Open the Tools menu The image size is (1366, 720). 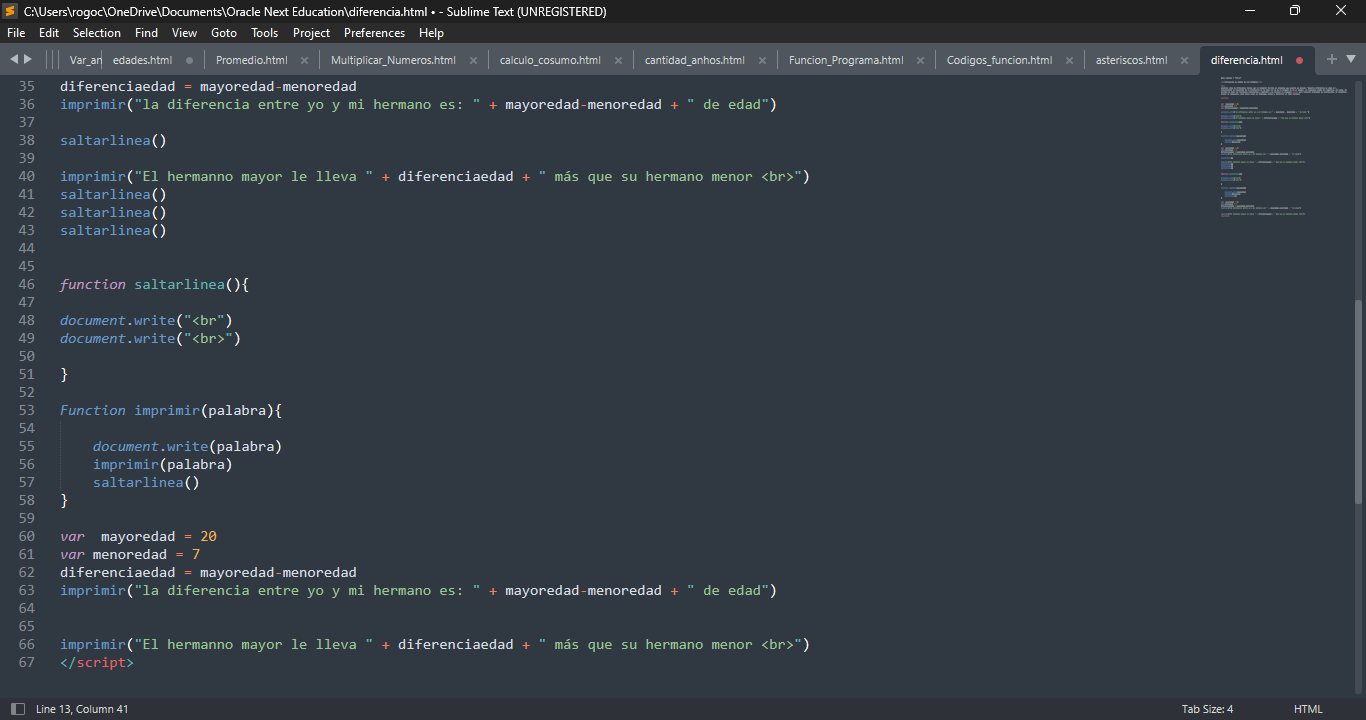click(264, 33)
